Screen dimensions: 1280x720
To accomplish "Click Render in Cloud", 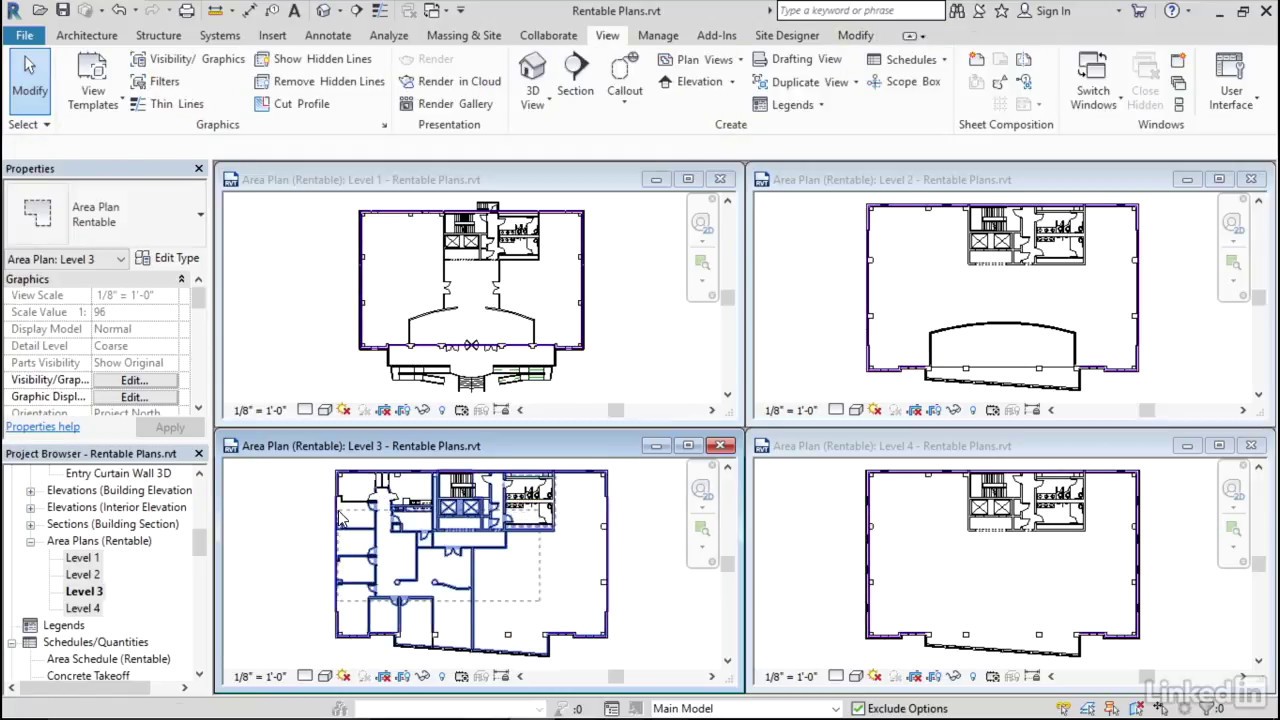I will tap(450, 82).
